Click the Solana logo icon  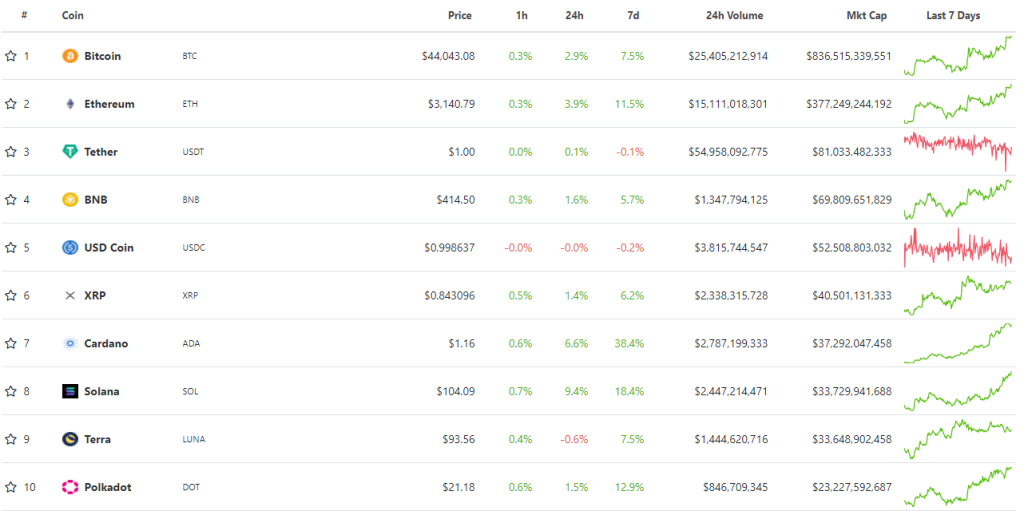click(70, 391)
